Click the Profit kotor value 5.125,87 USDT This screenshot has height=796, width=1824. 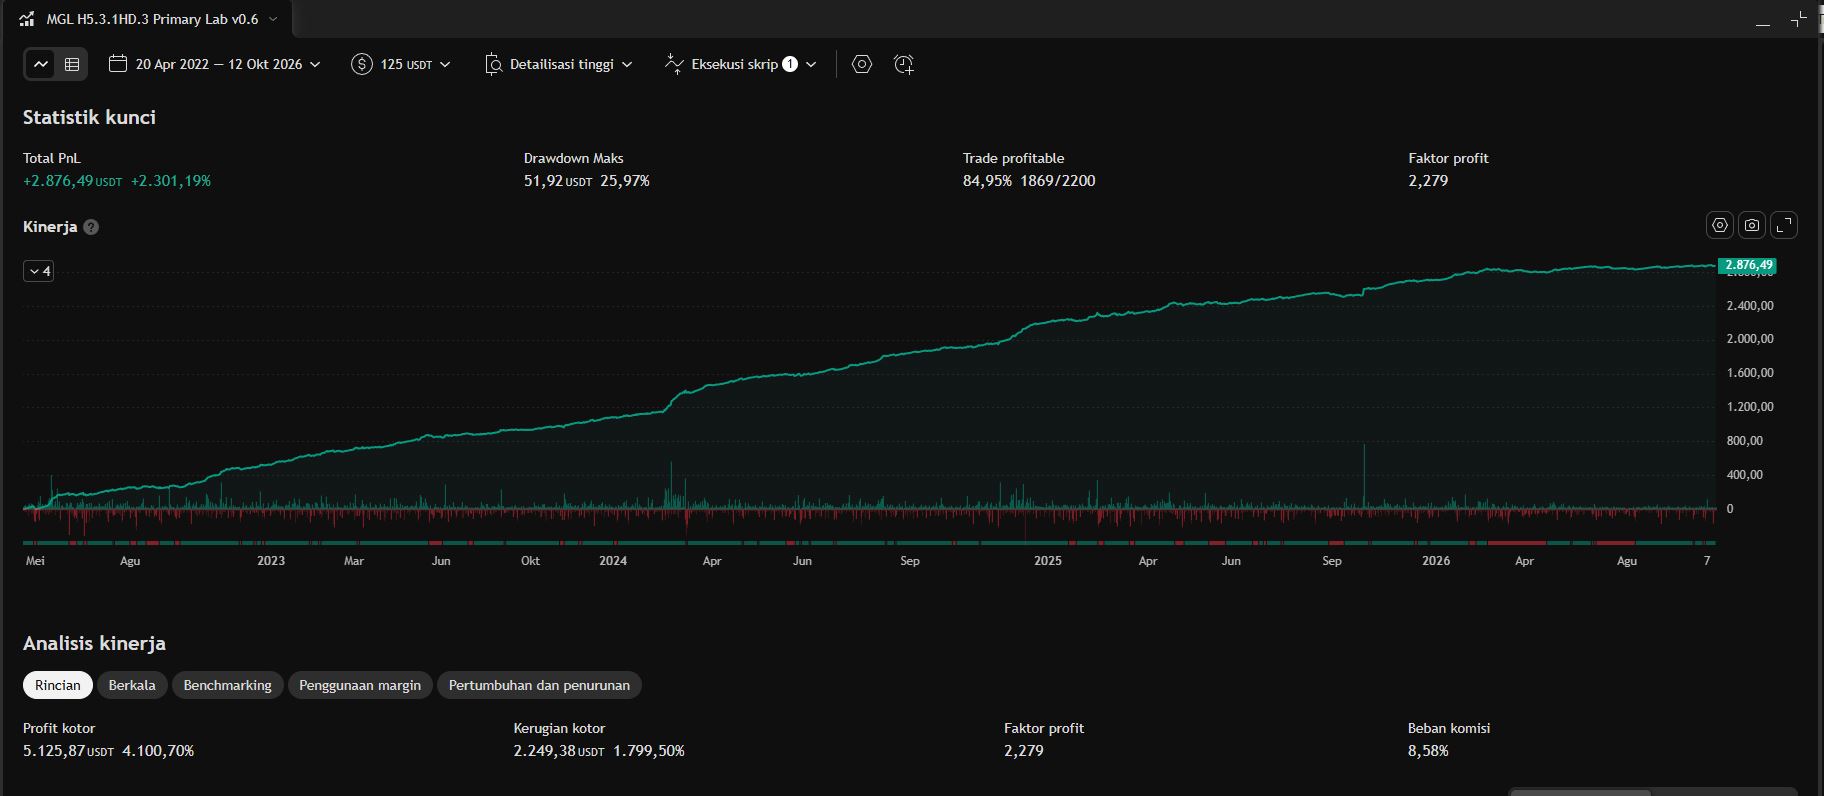click(x=69, y=751)
